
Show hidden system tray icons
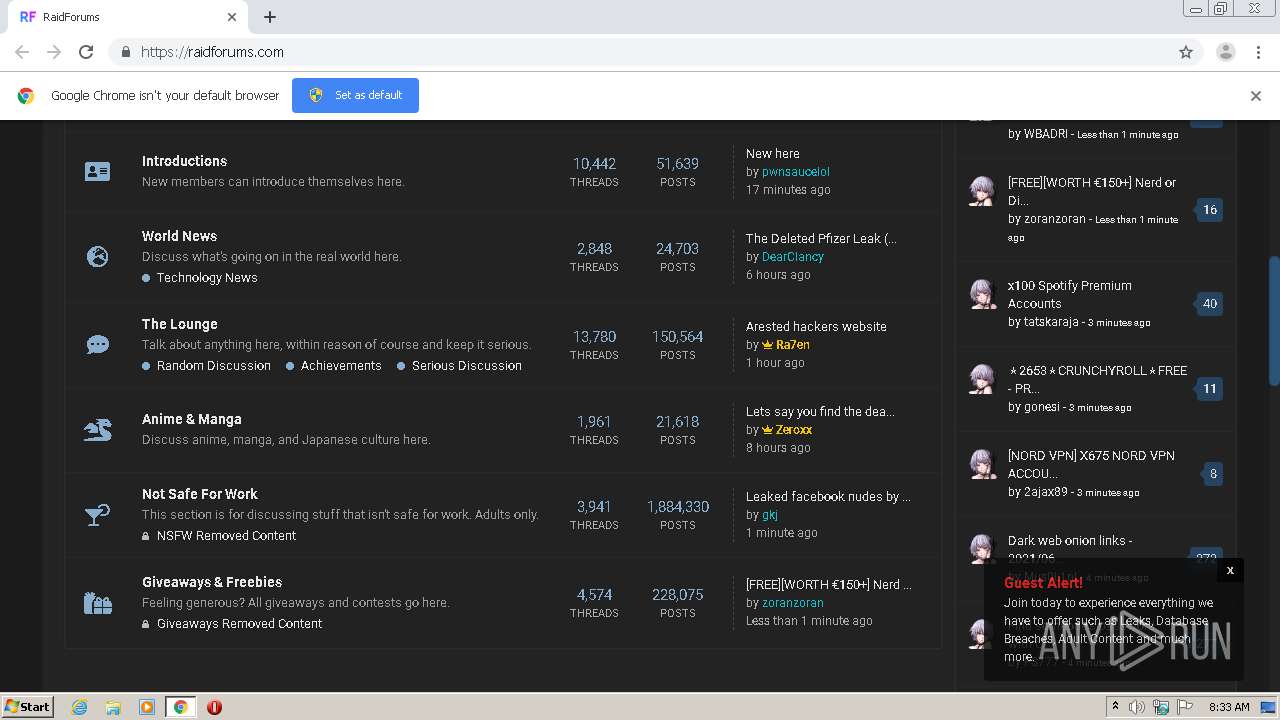1115,707
